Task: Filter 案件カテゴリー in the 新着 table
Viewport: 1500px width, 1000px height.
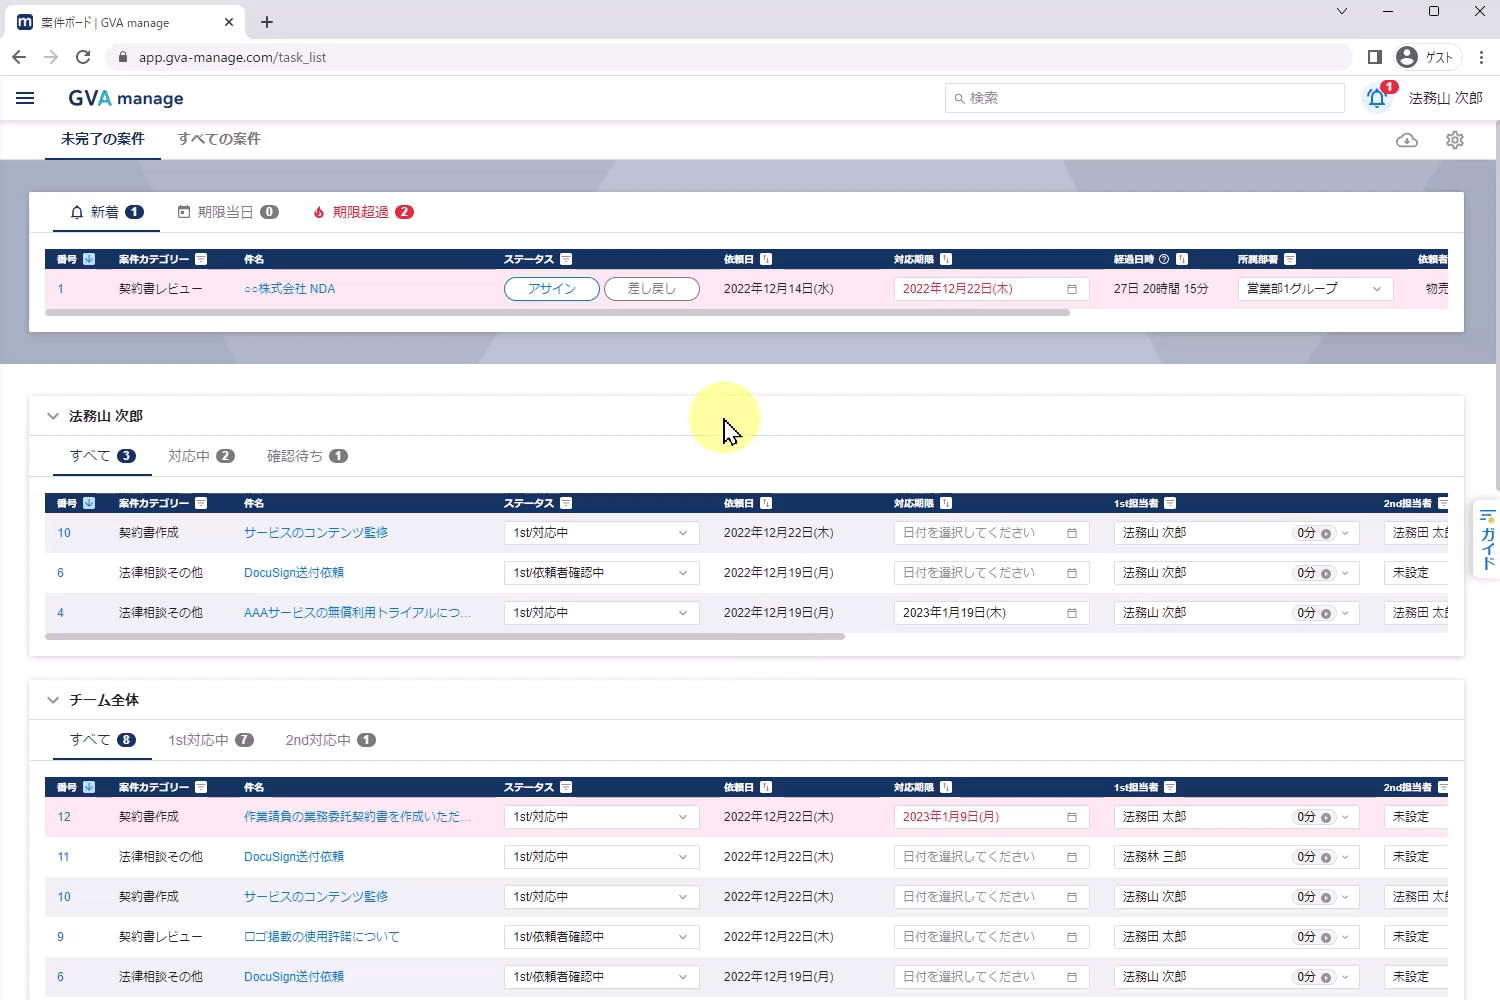Action: tap(201, 259)
